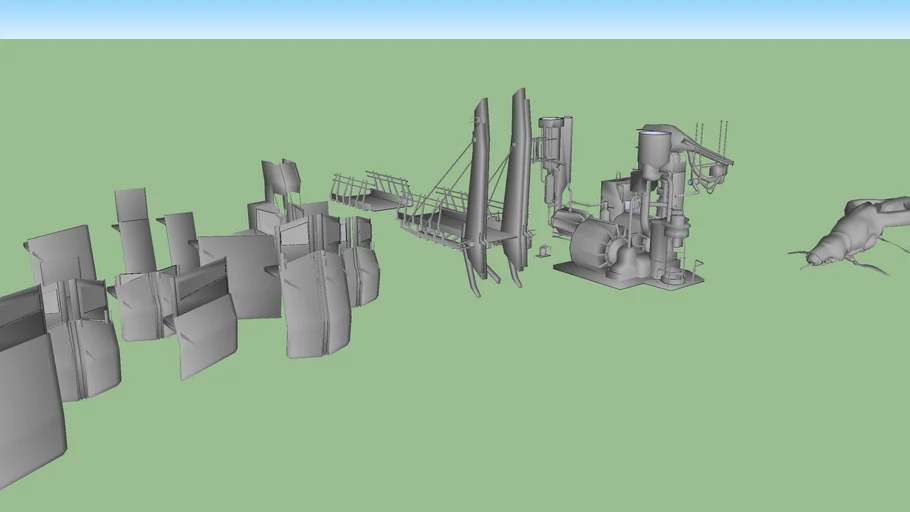Select the left tall pylon of the bridge
This screenshot has height=512, width=910.
point(478,188)
